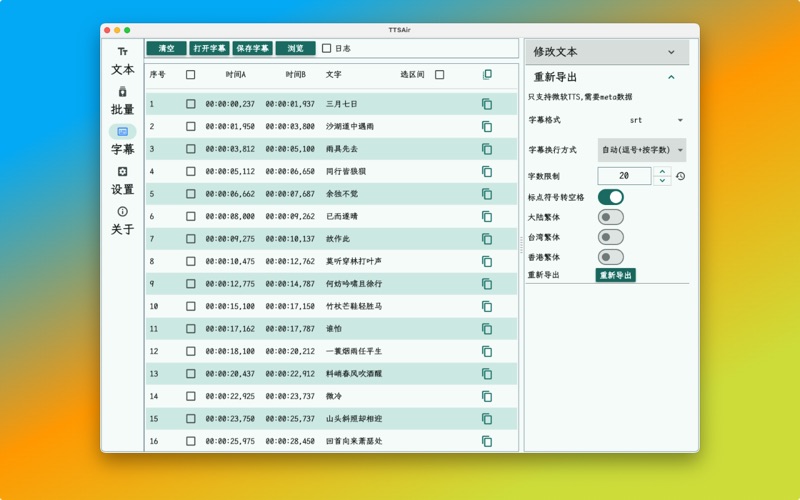Copy row 3 雨具先去 text
Image resolution: width=800 pixels, height=500 pixels.
[x=487, y=149]
